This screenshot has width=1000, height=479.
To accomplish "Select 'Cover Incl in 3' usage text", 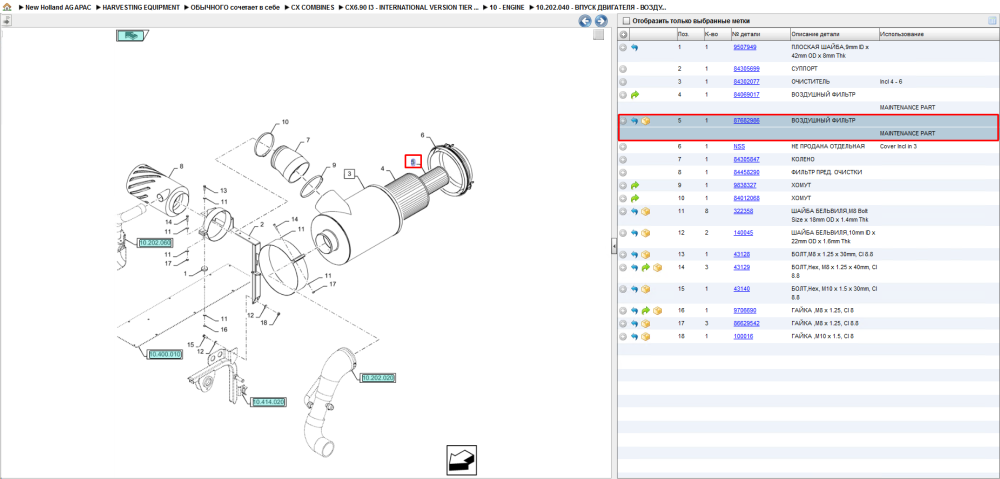I will tap(897, 147).
